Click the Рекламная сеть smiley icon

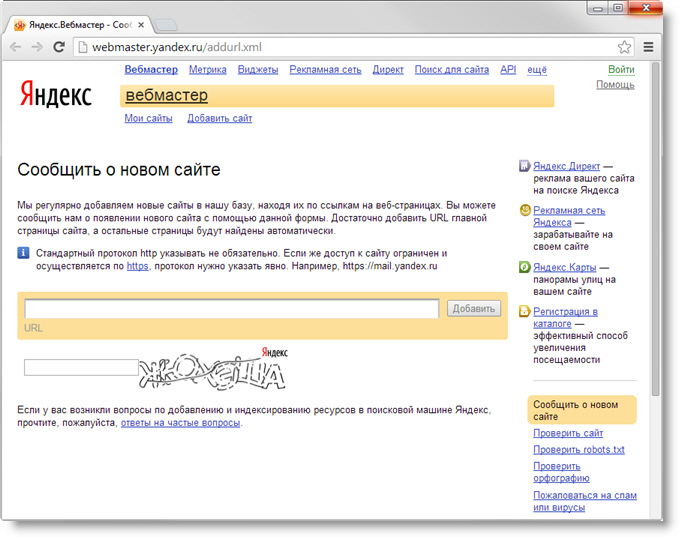click(525, 210)
